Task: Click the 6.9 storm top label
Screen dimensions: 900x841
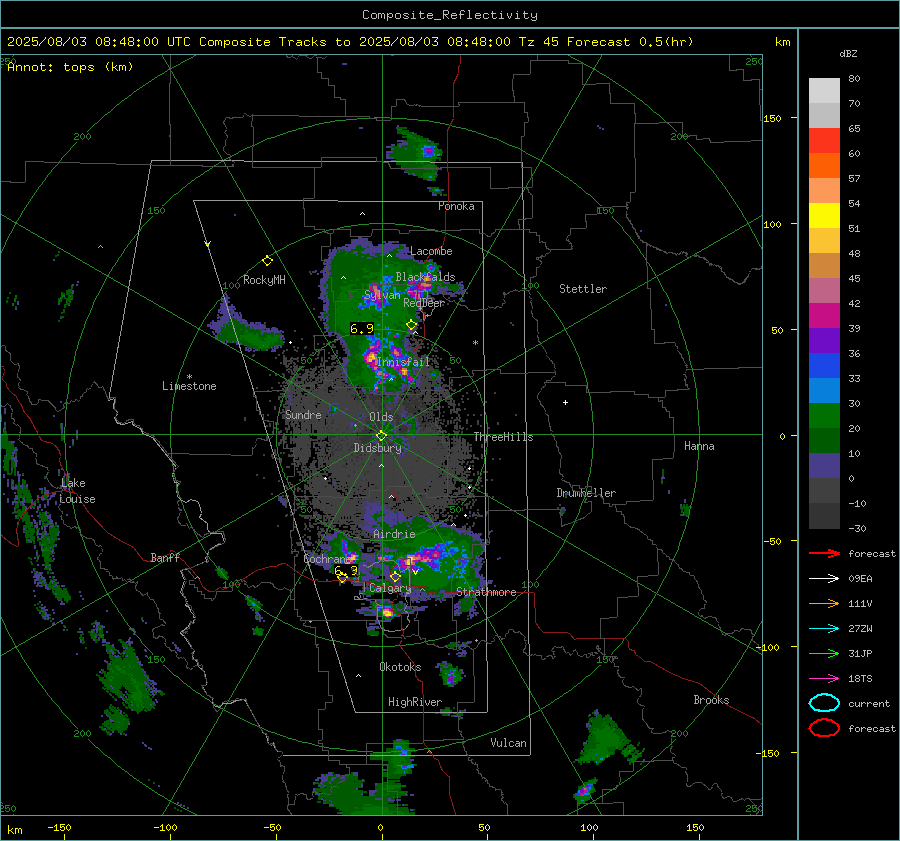Action: tap(362, 328)
